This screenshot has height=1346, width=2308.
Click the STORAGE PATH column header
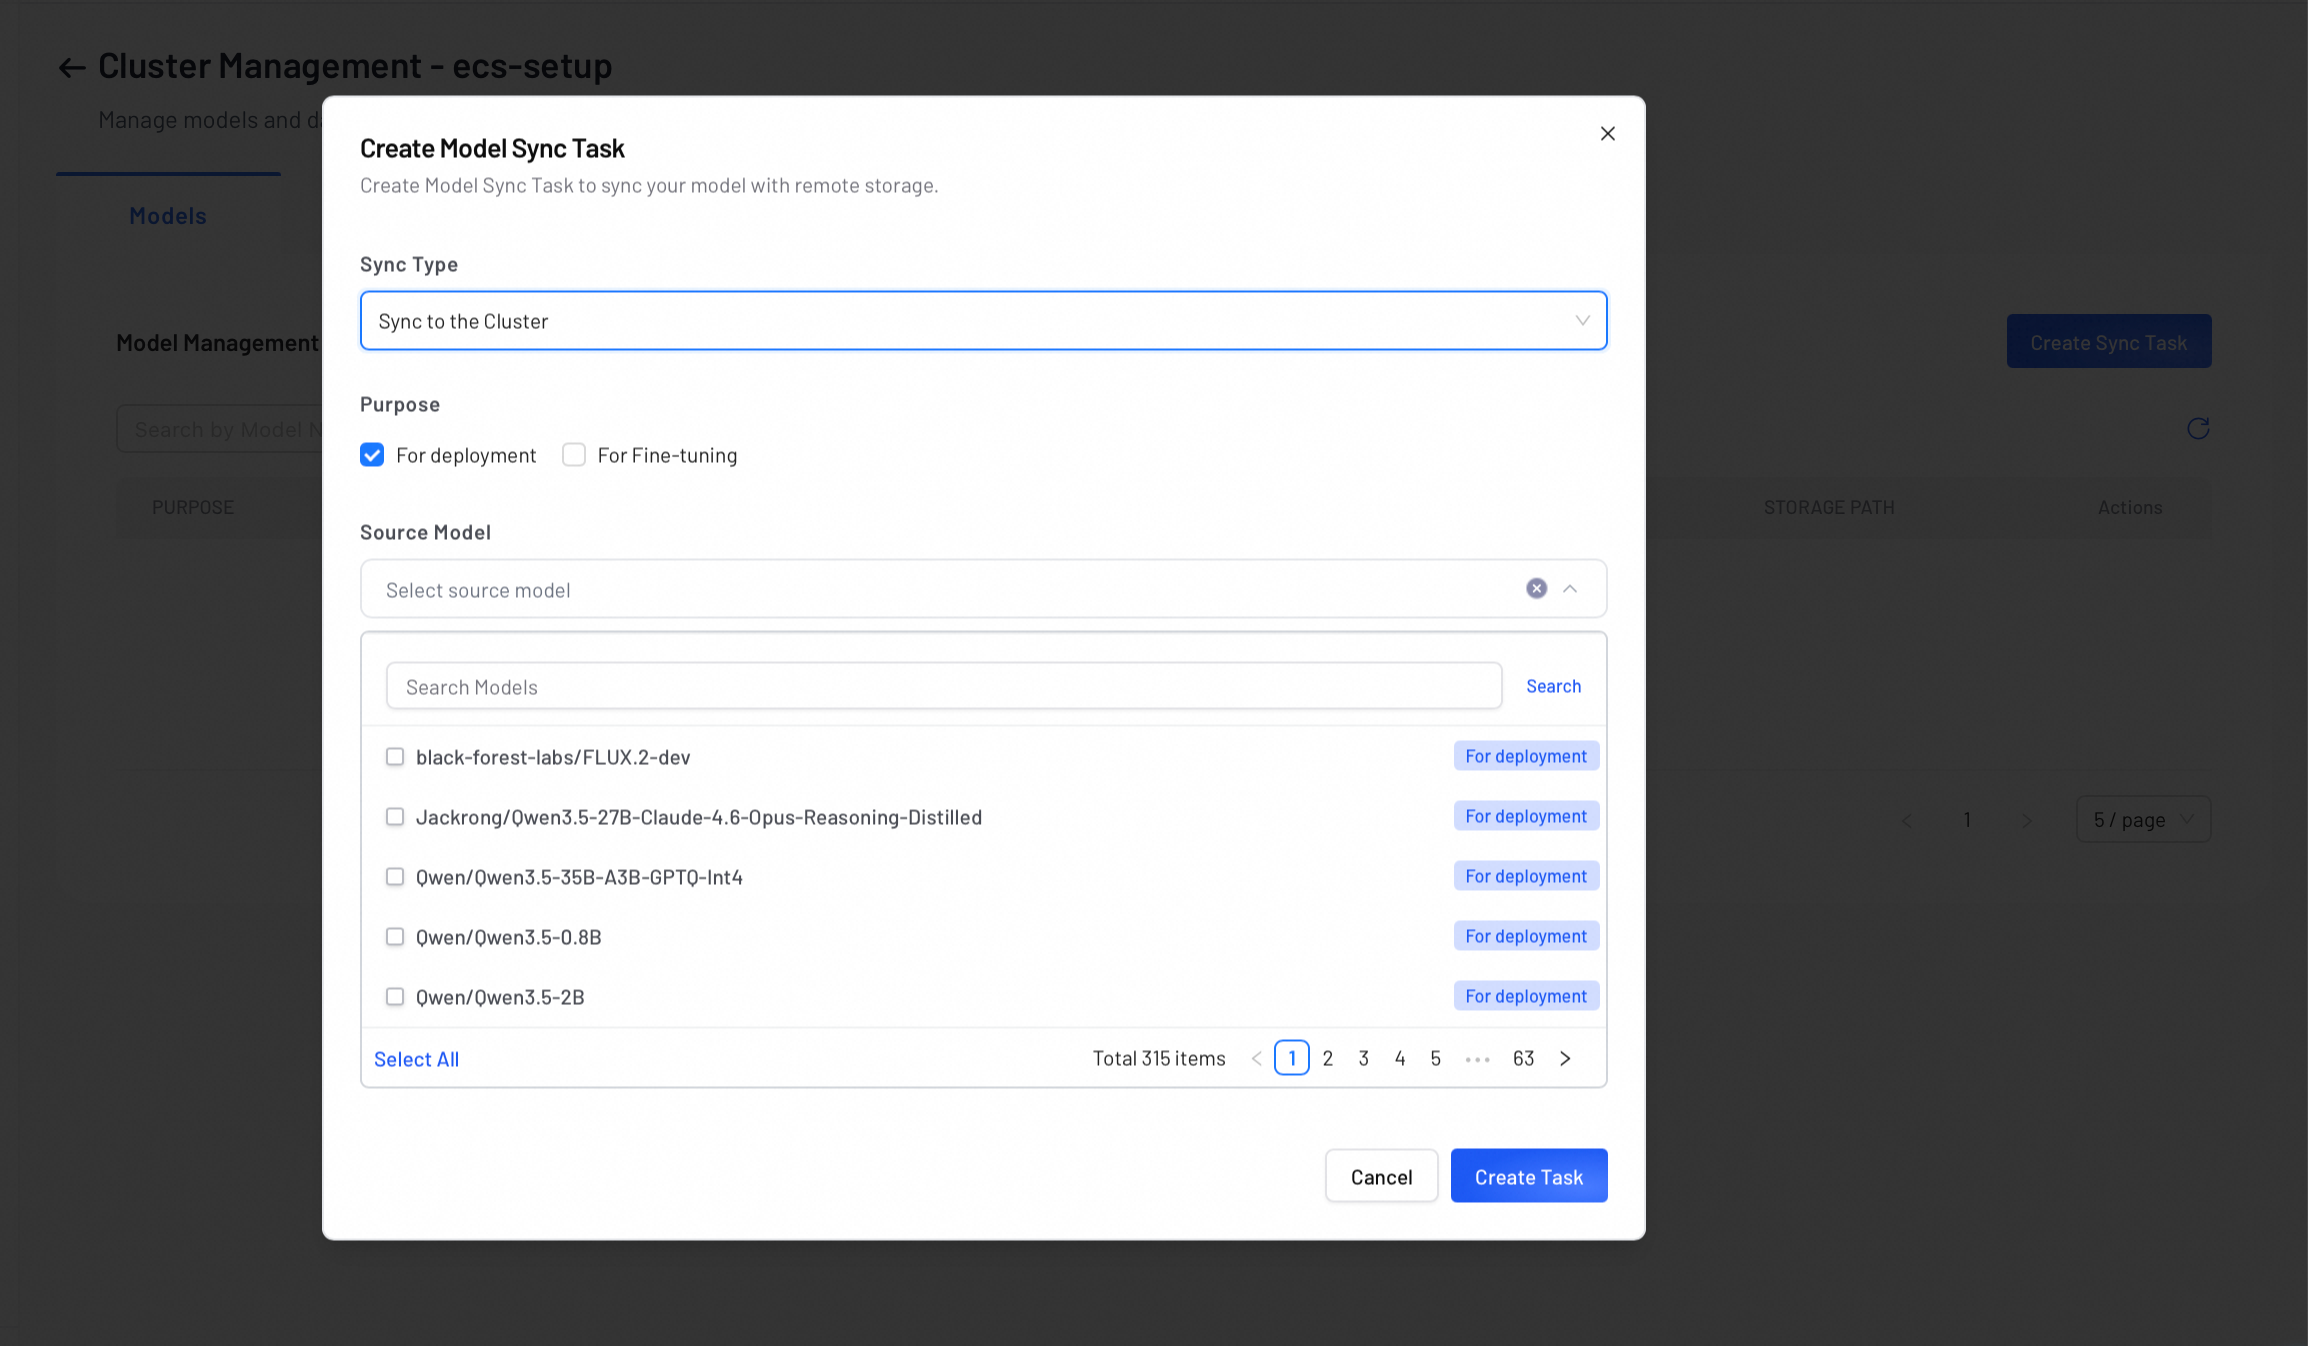pyautogui.click(x=1829, y=507)
